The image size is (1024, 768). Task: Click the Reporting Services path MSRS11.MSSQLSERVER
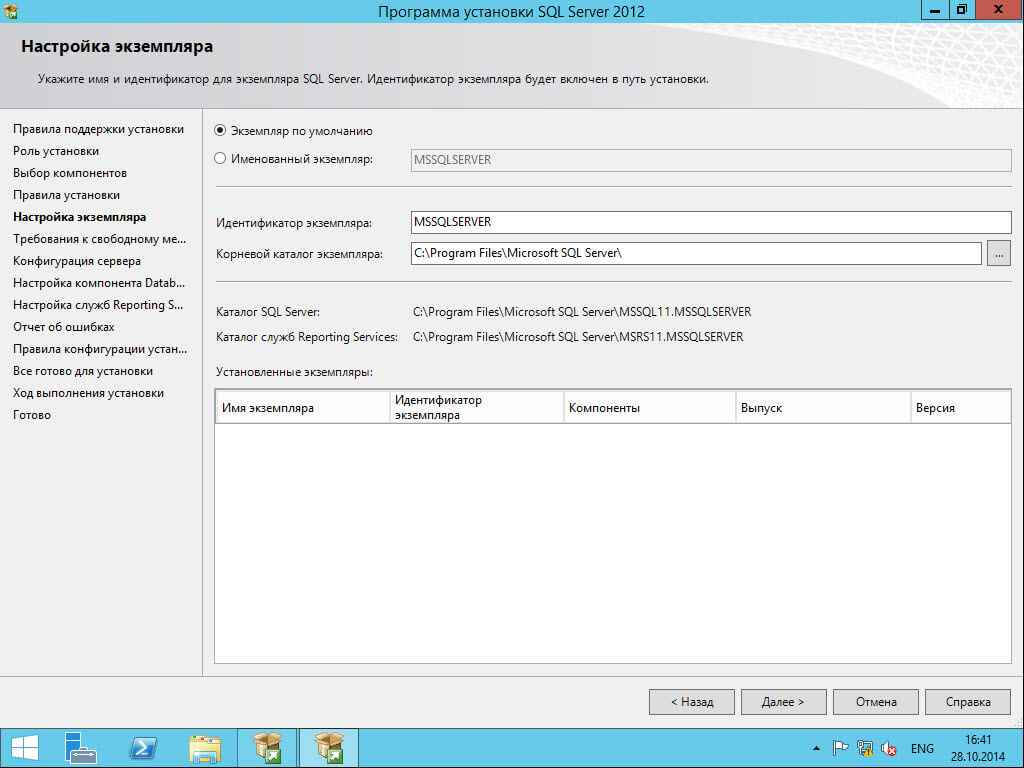[x=578, y=337]
